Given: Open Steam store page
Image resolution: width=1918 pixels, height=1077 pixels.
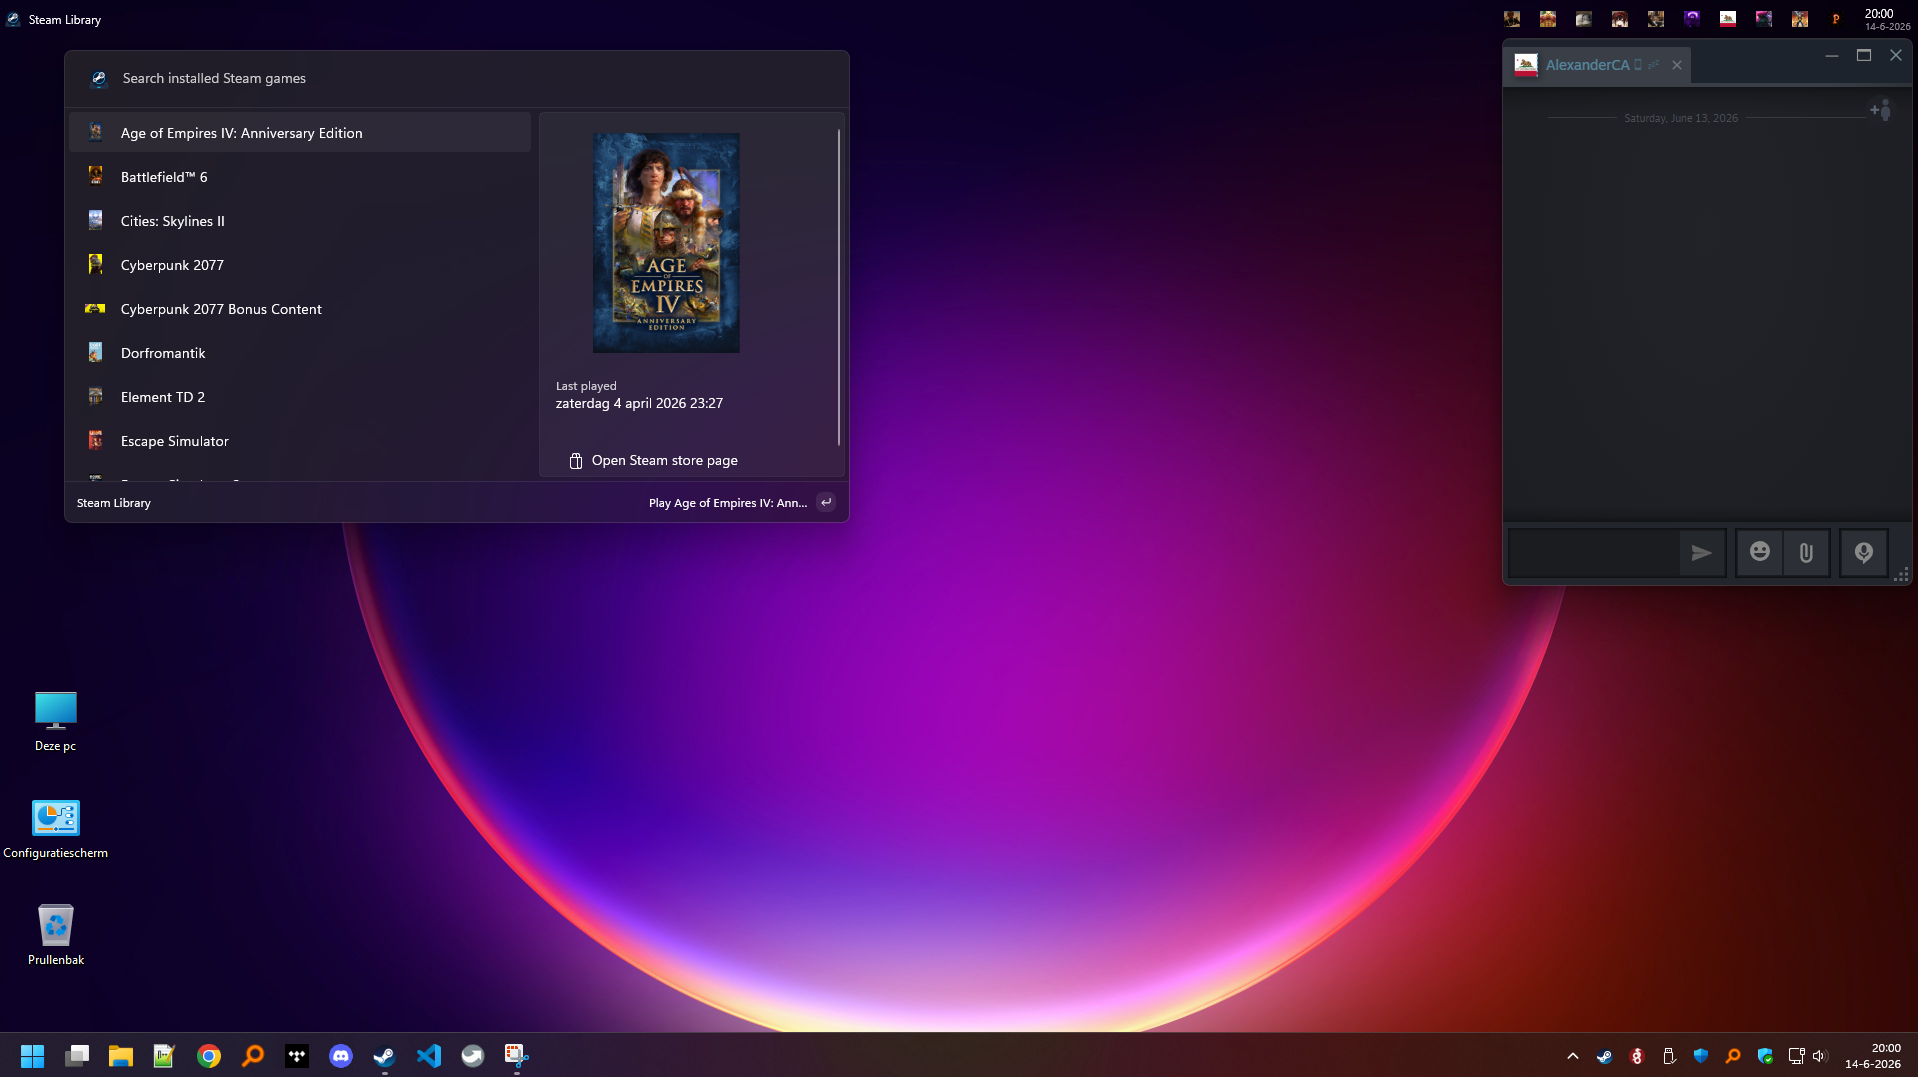Looking at the screenshot, I should pos(654,460).
